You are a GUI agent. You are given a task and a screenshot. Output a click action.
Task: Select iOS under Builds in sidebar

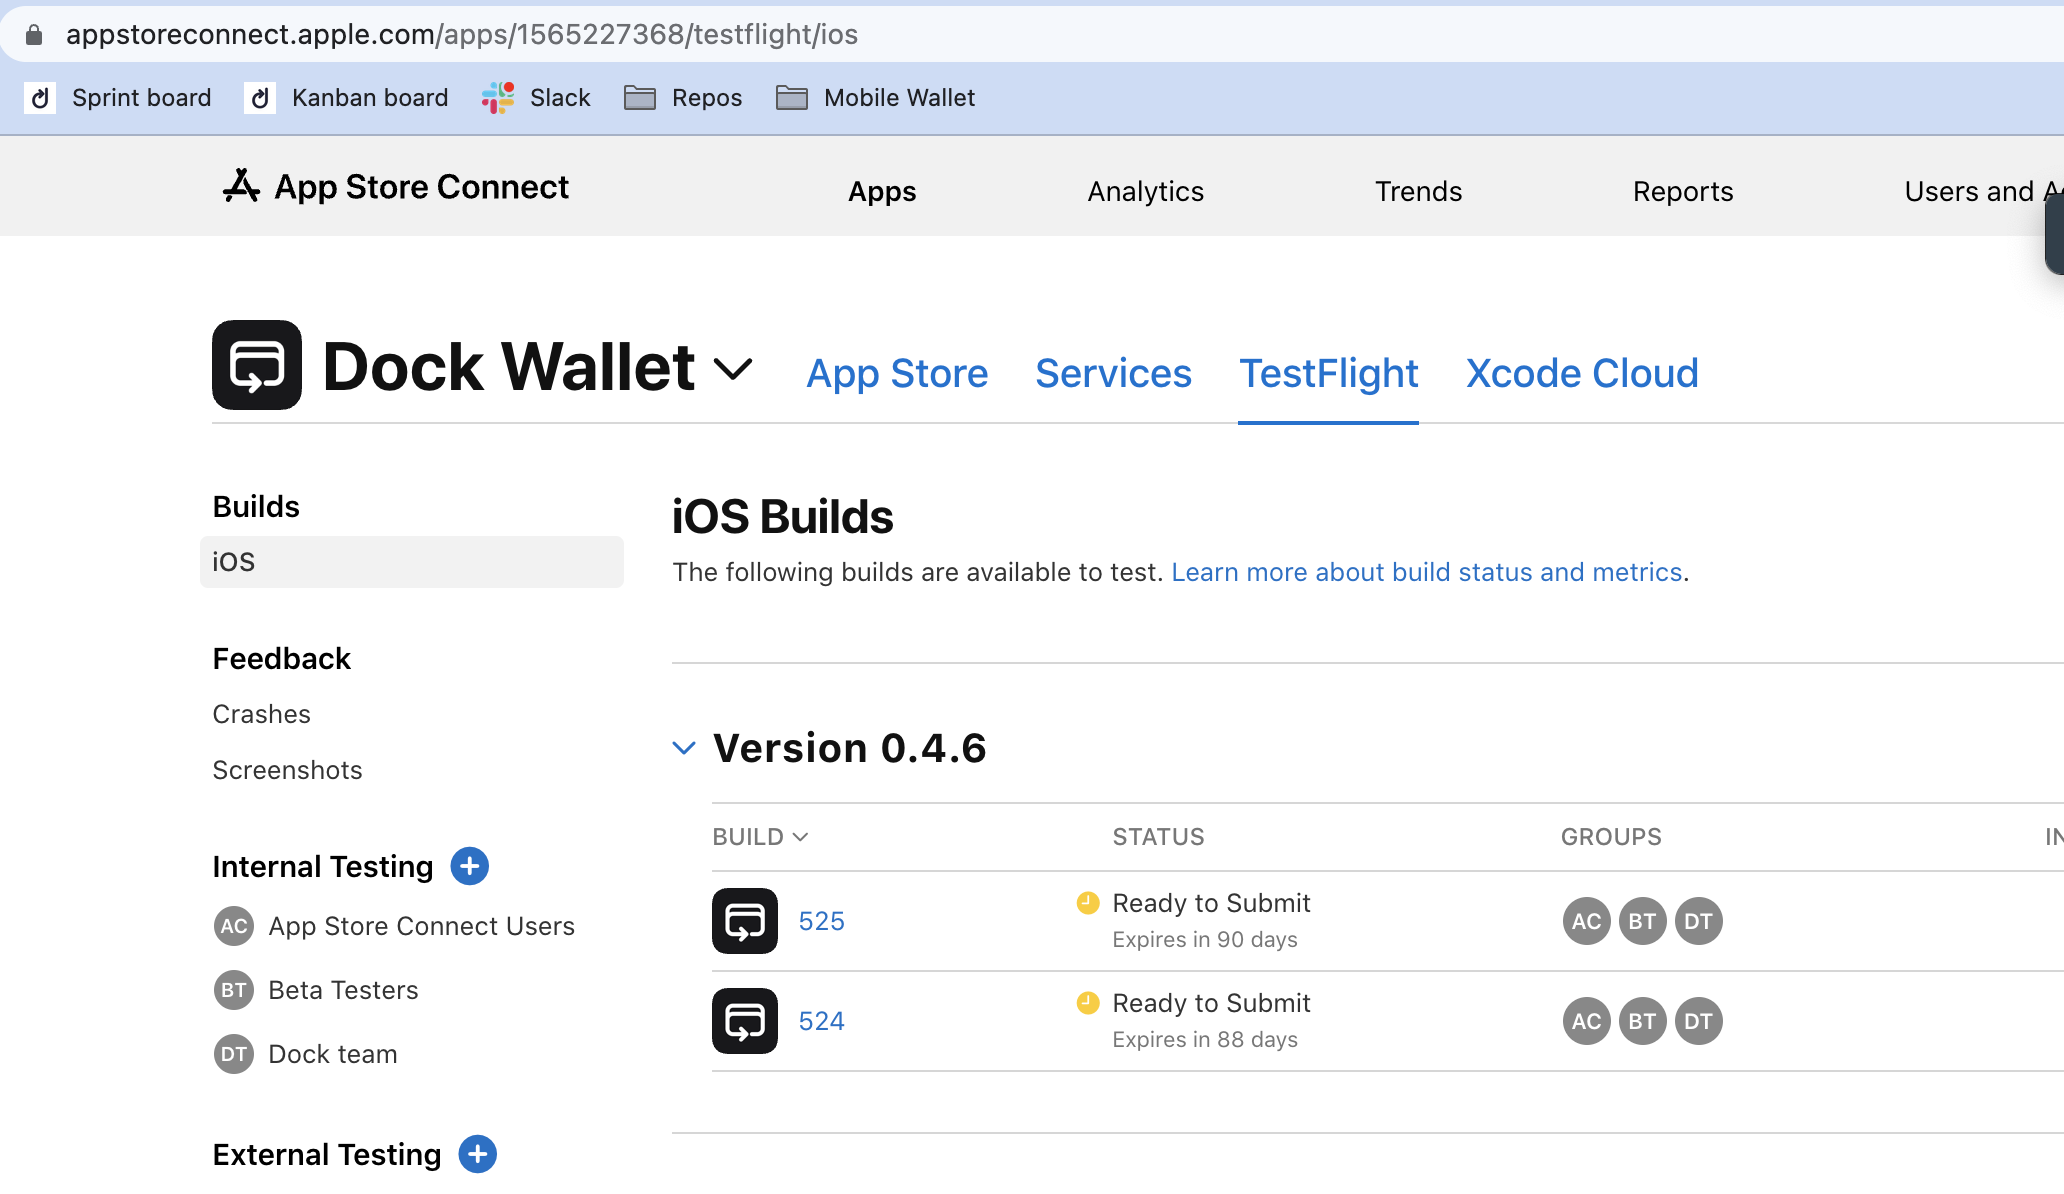click(412, 562)
